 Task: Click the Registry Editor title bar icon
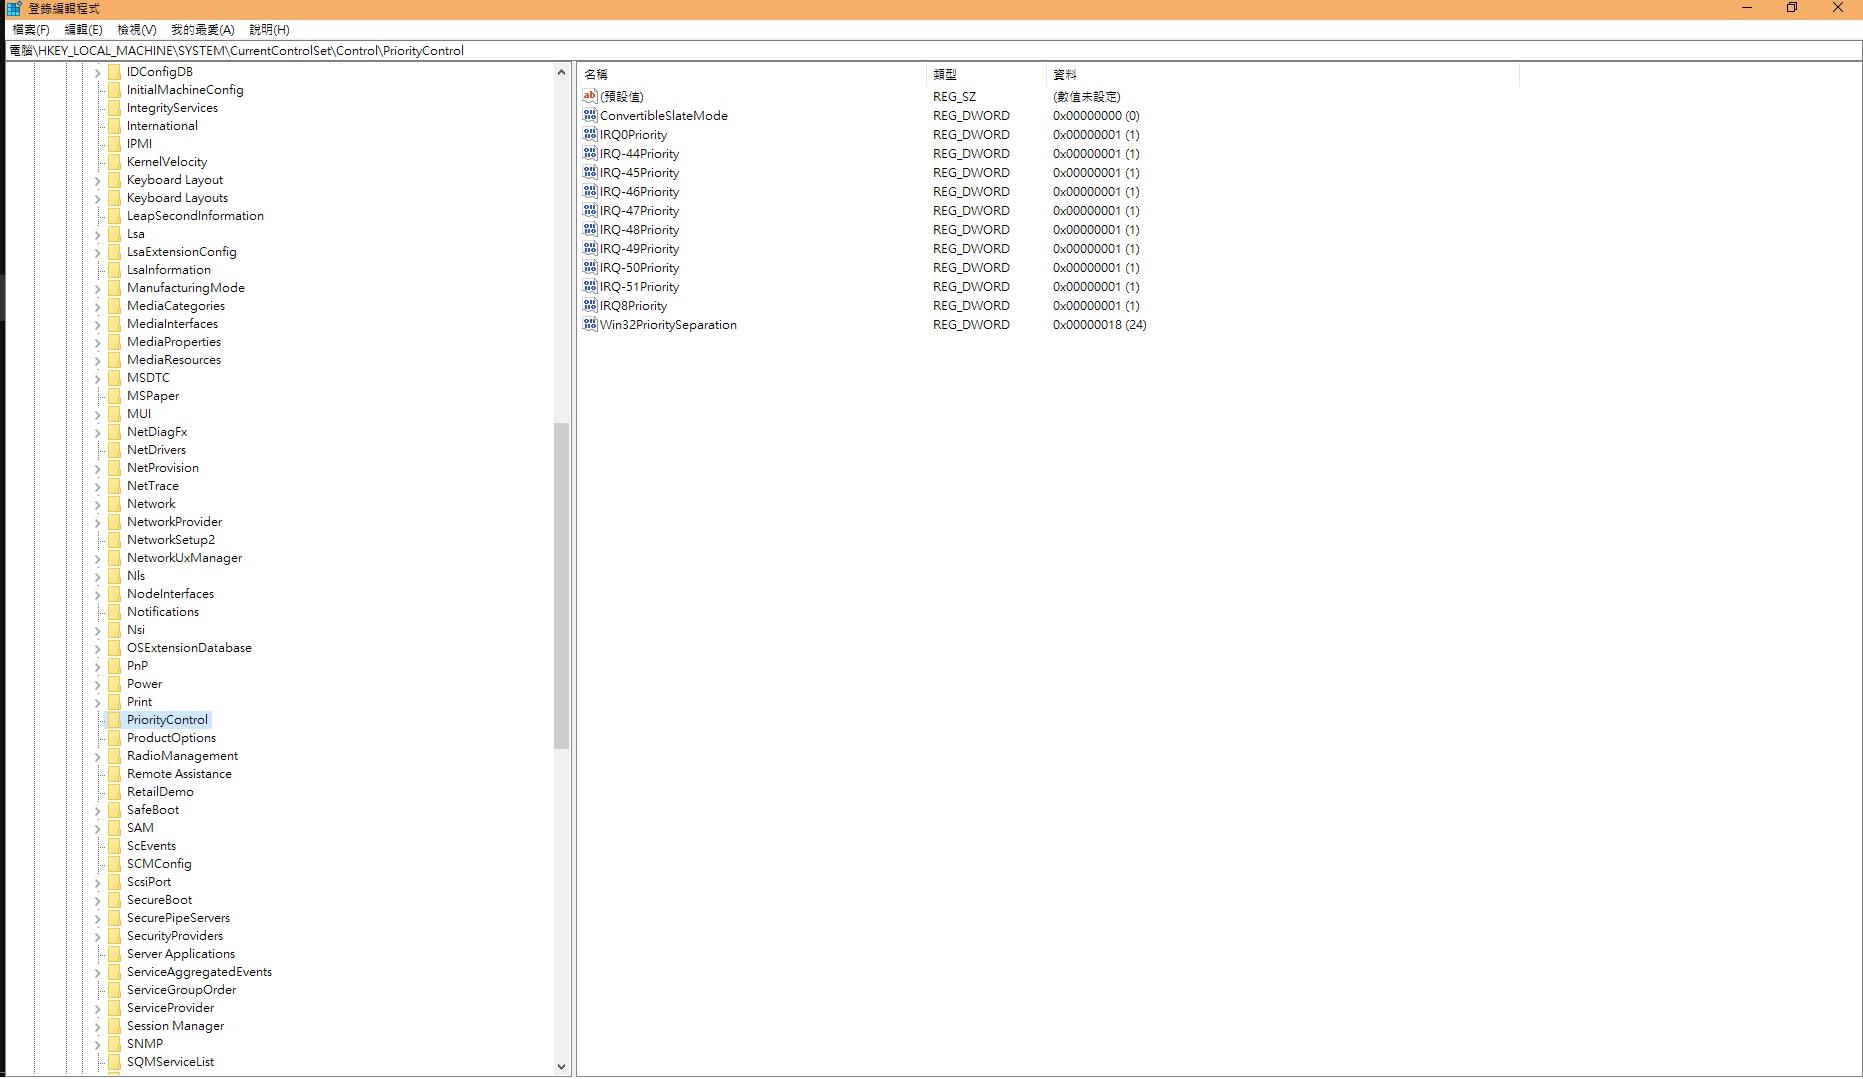coord(14,8)
